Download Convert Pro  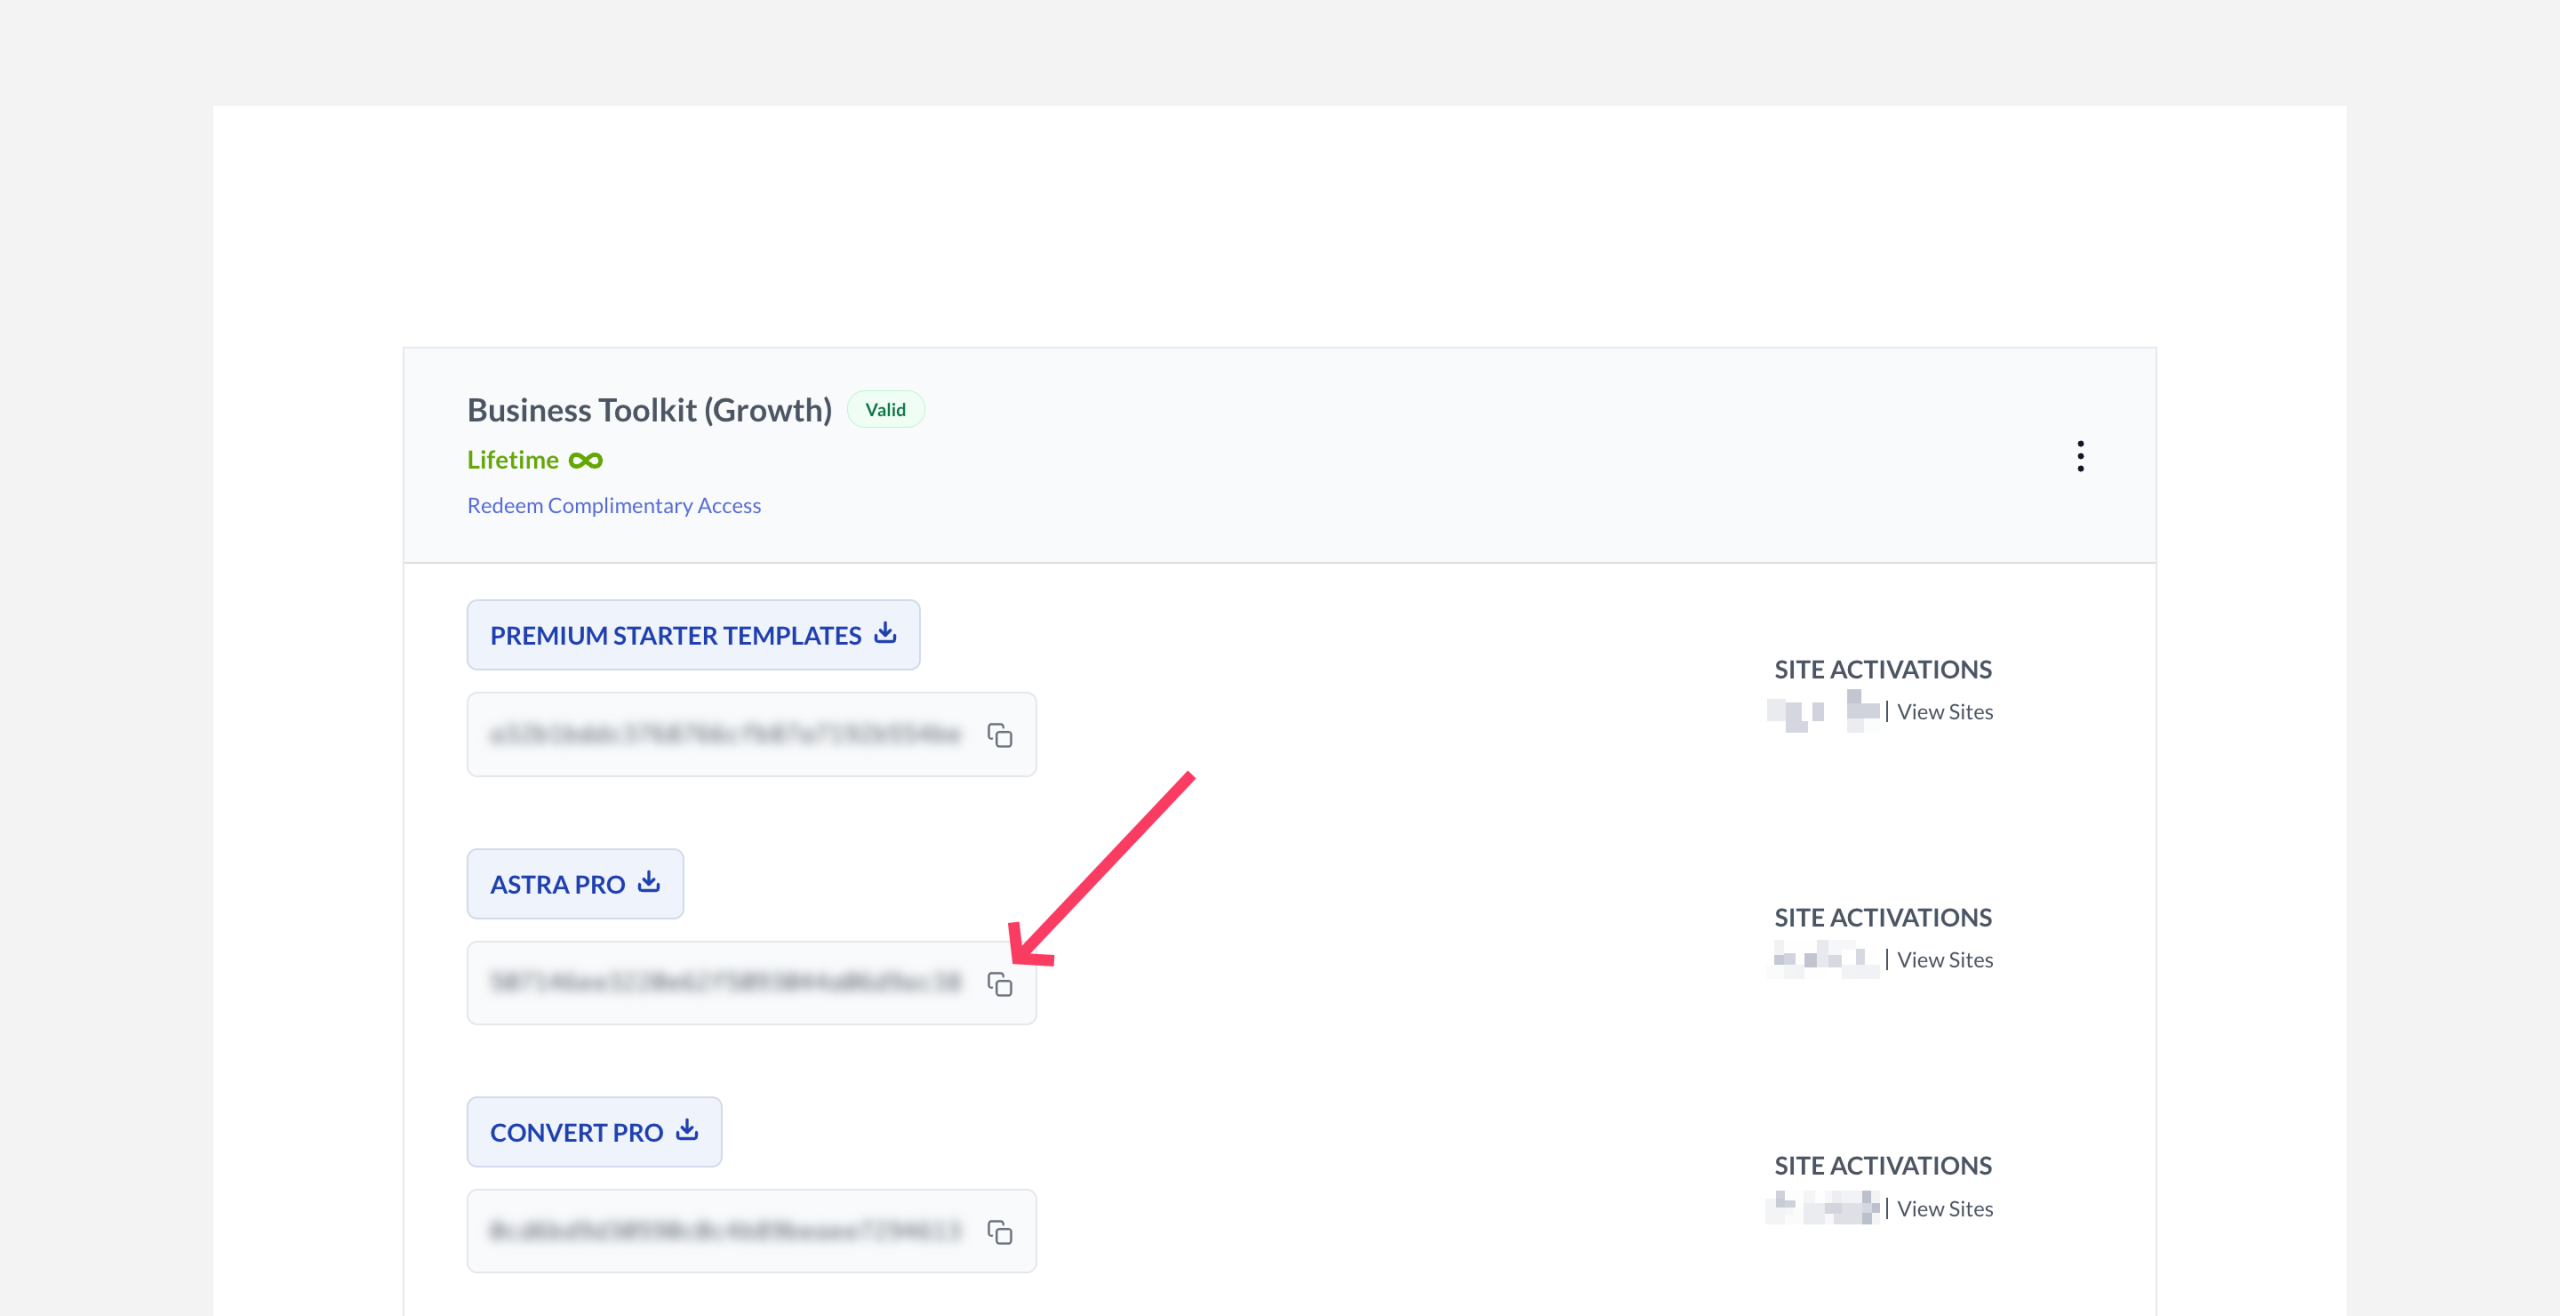click(594, 1132)
